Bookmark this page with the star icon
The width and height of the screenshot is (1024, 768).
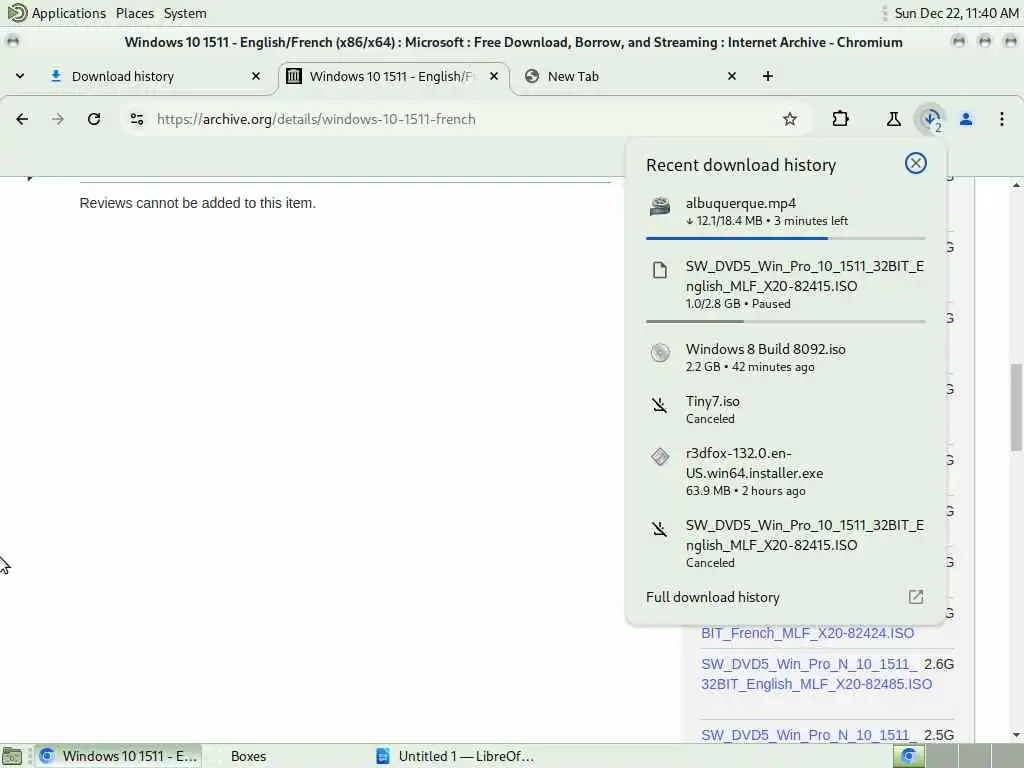pos(790,119)
